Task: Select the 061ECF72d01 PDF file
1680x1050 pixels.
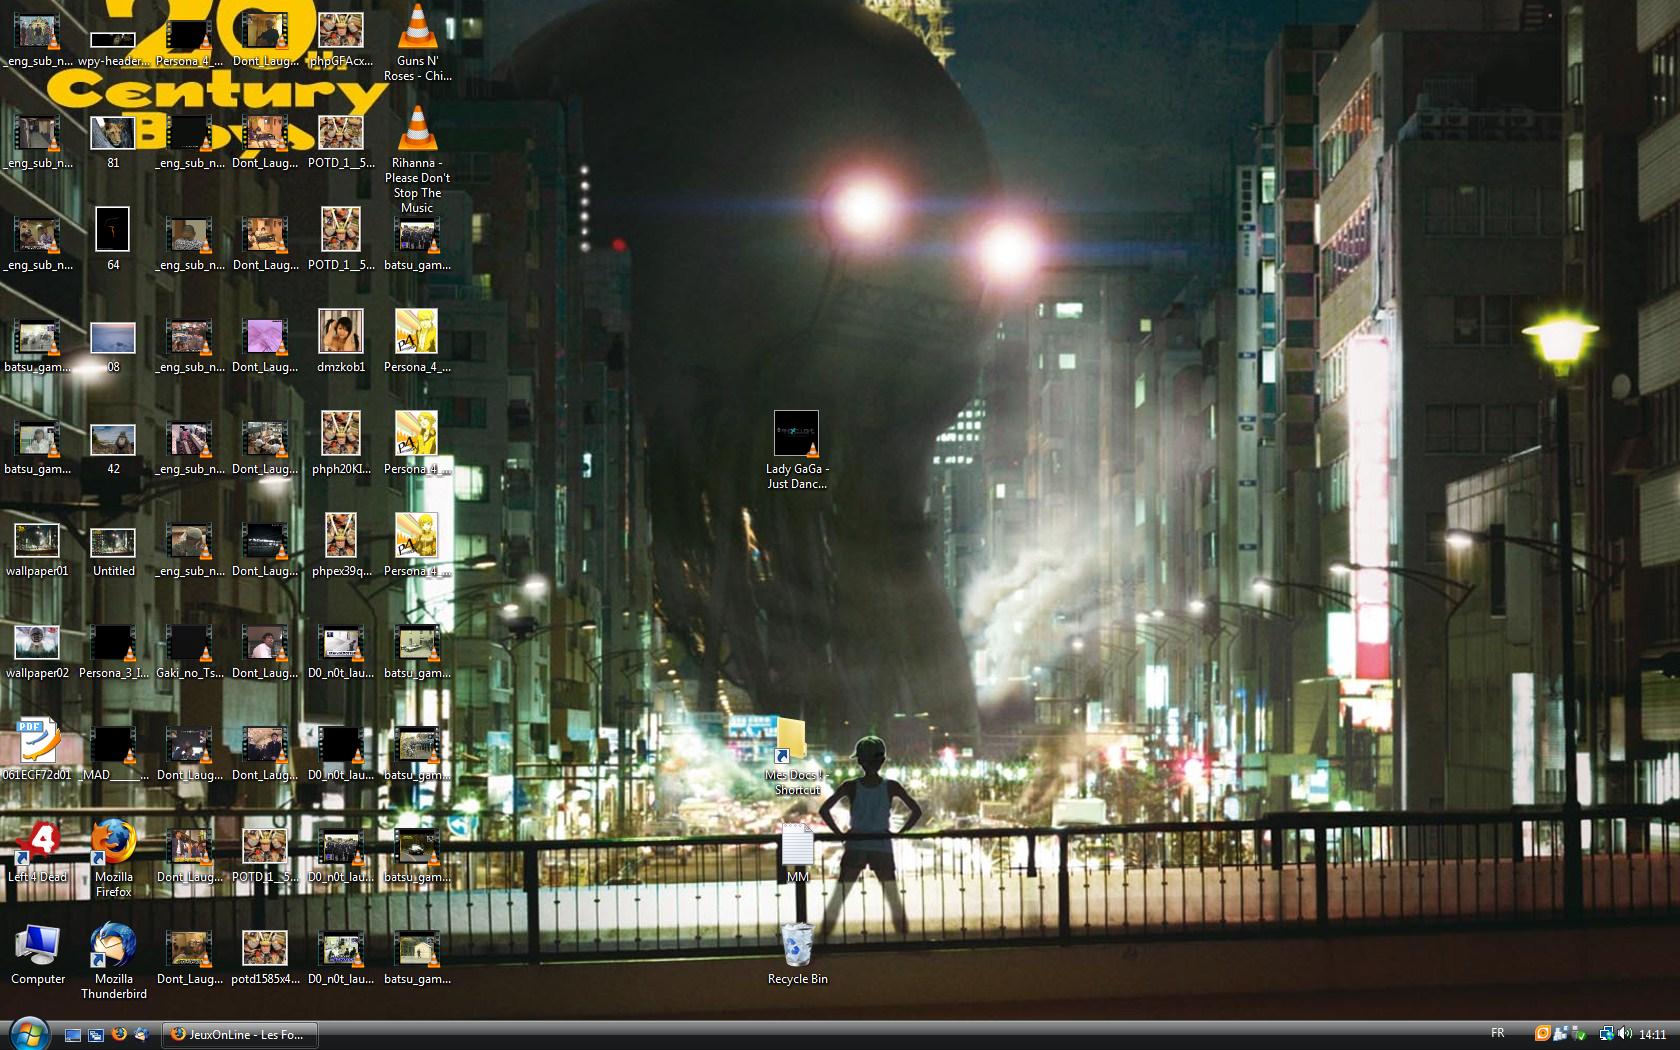Action: pos(38,750)
